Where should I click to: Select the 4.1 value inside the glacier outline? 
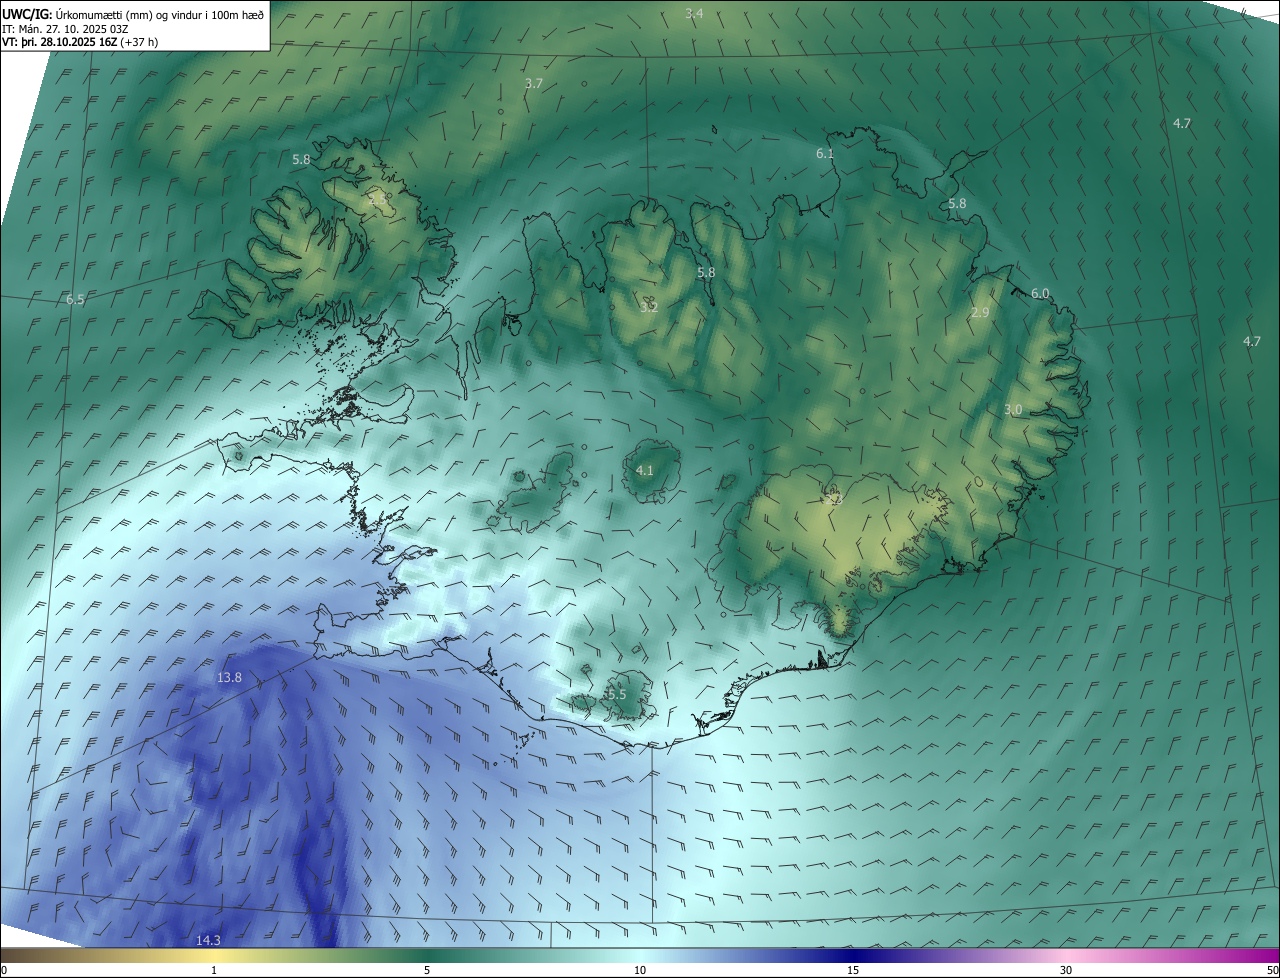click(x=645, y=471)
